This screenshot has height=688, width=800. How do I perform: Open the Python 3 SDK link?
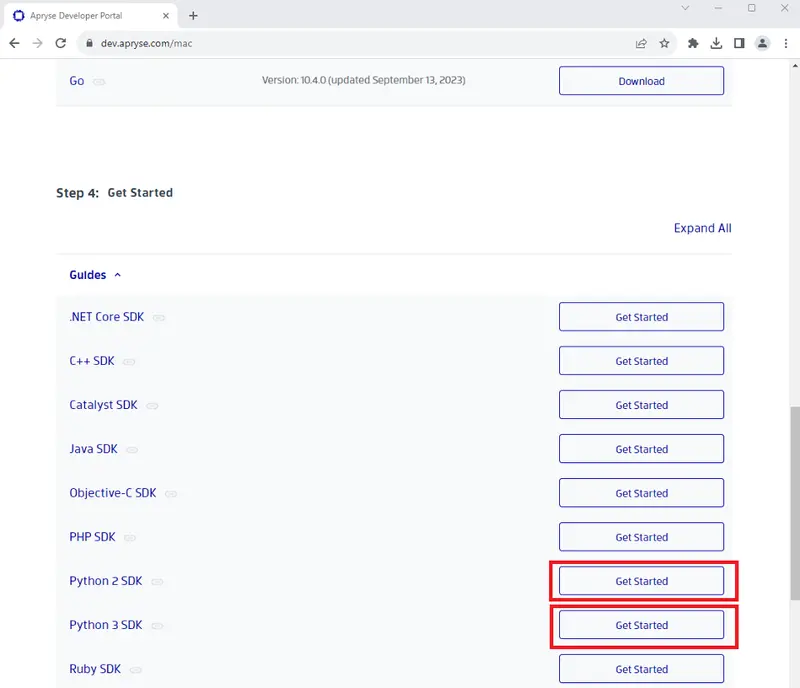pos(106,625)
